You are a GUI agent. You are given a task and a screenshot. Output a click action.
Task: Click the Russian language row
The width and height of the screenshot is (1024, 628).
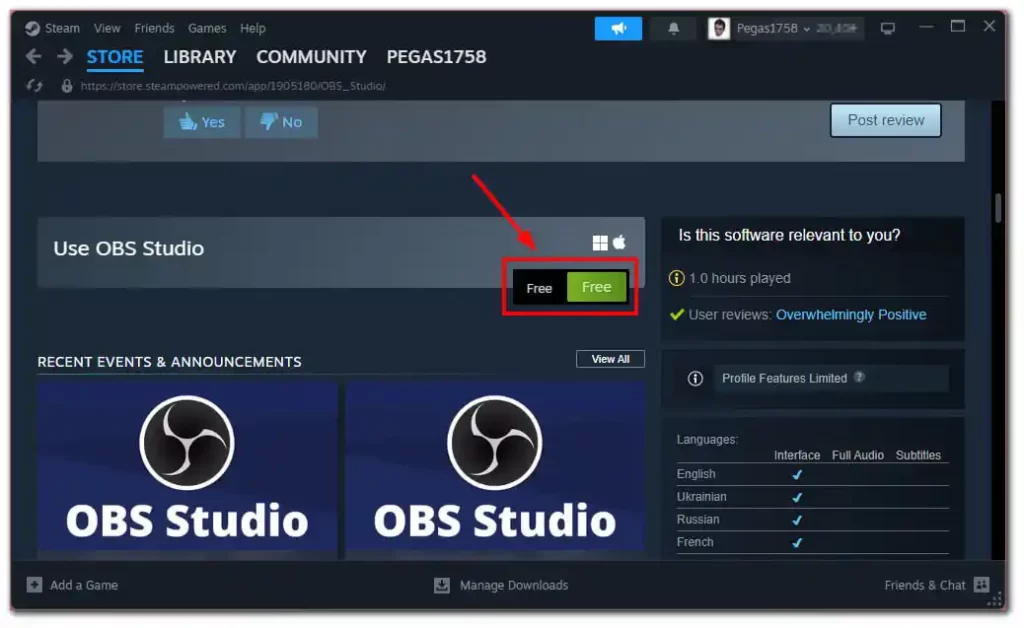[812, 520]
